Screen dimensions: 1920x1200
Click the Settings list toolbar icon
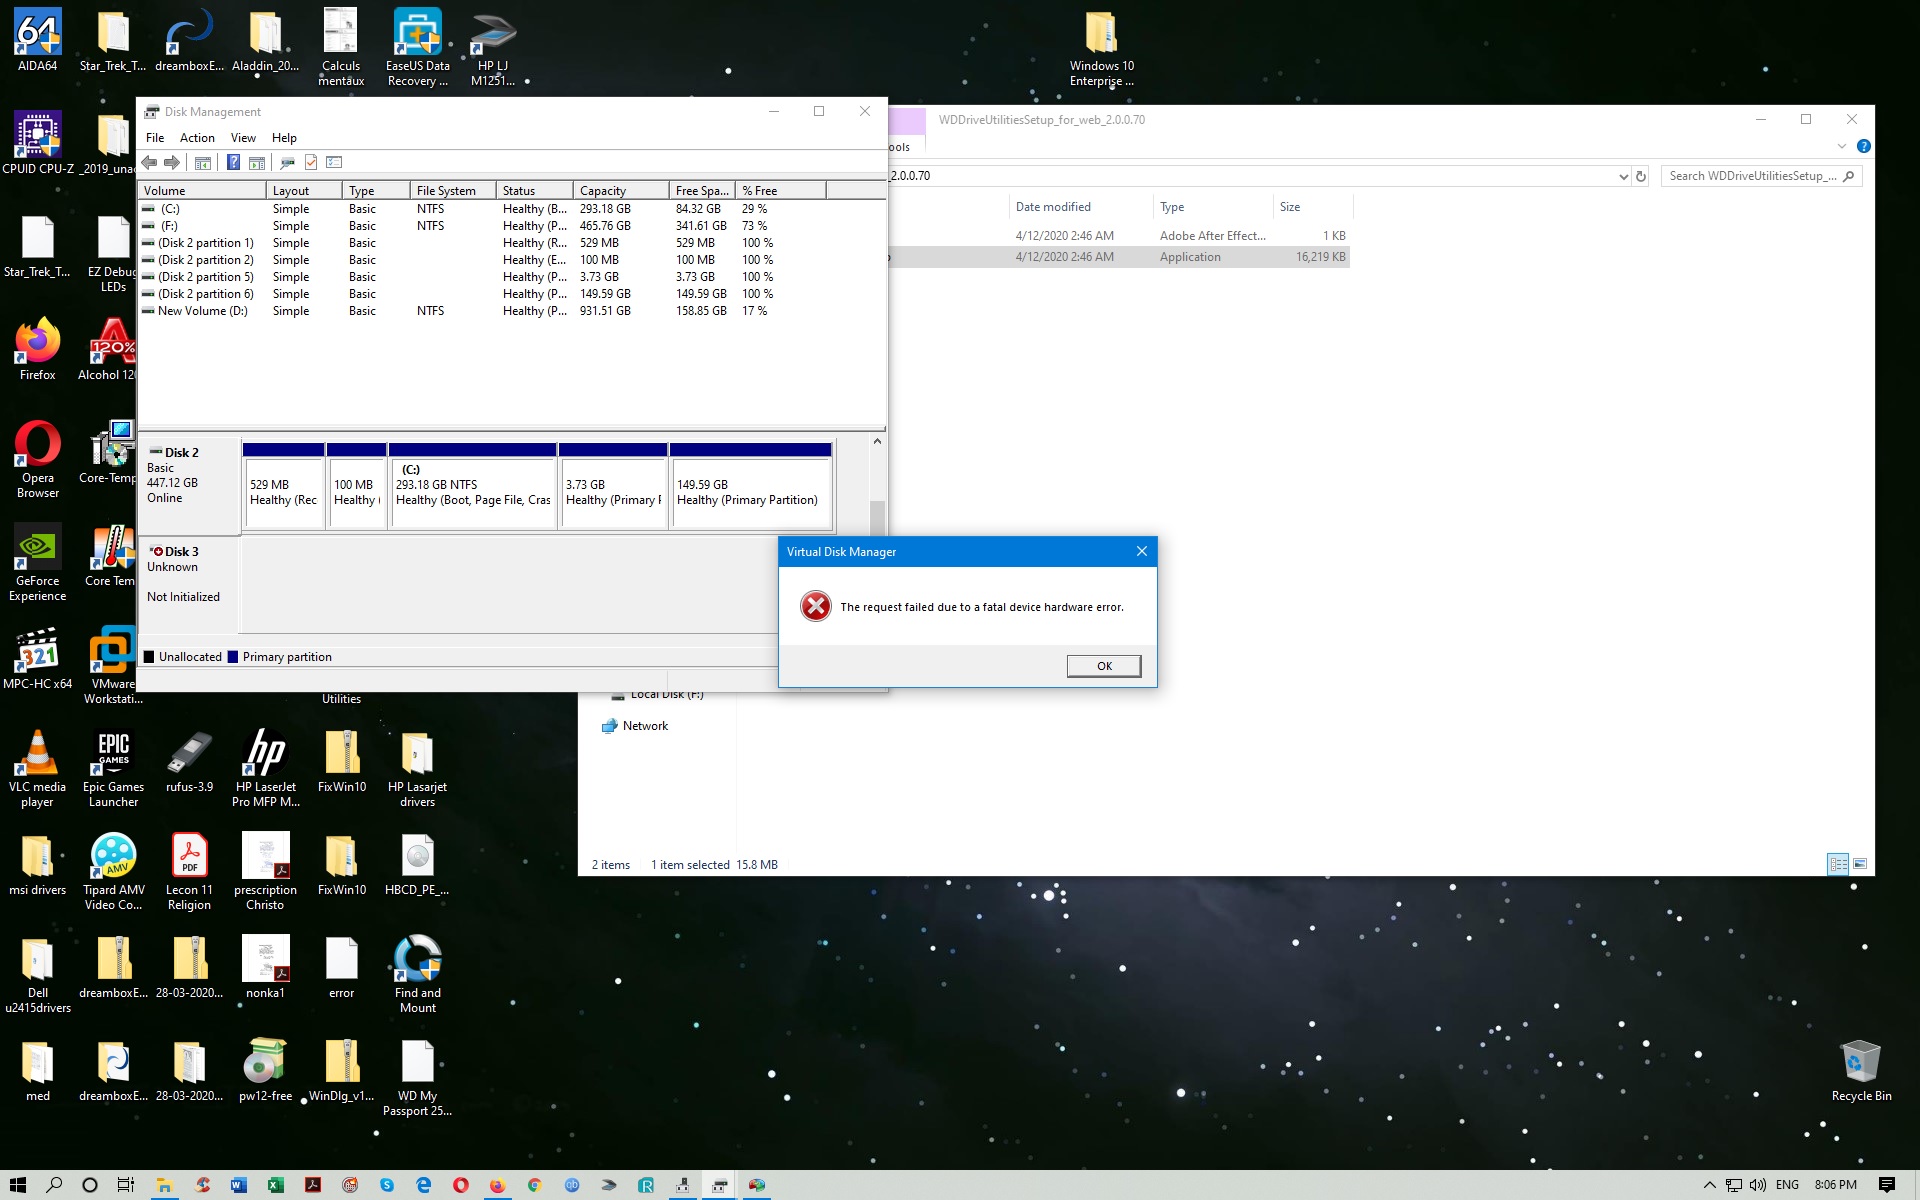[335, 162]
